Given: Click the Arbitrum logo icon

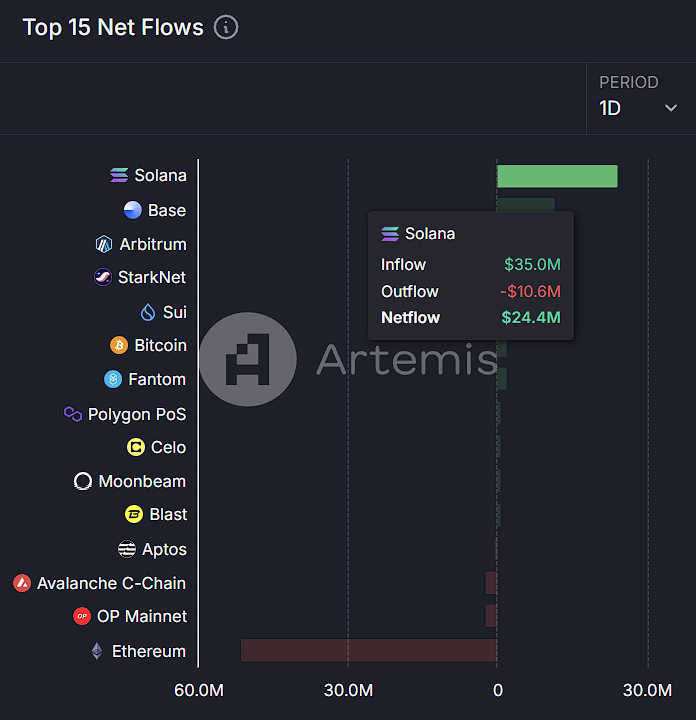Looking at the screenshot, I should [104, 244].
